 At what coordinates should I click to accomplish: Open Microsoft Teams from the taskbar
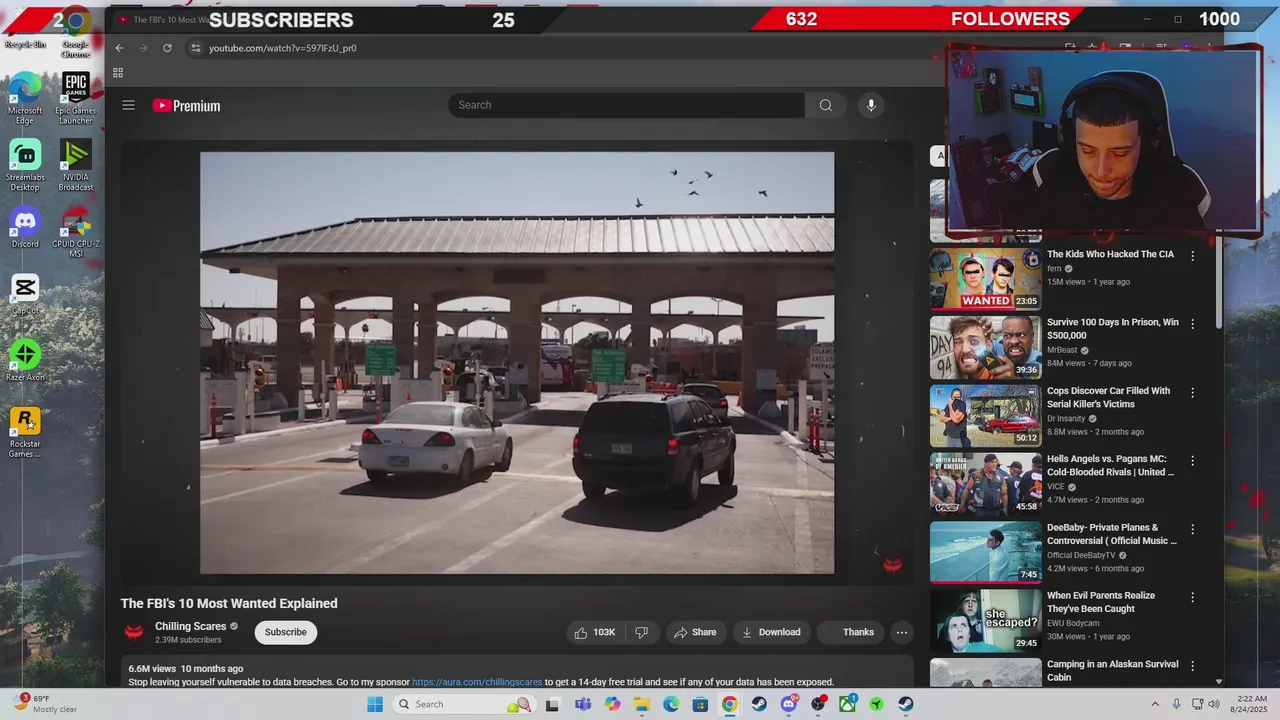[583, 704]
